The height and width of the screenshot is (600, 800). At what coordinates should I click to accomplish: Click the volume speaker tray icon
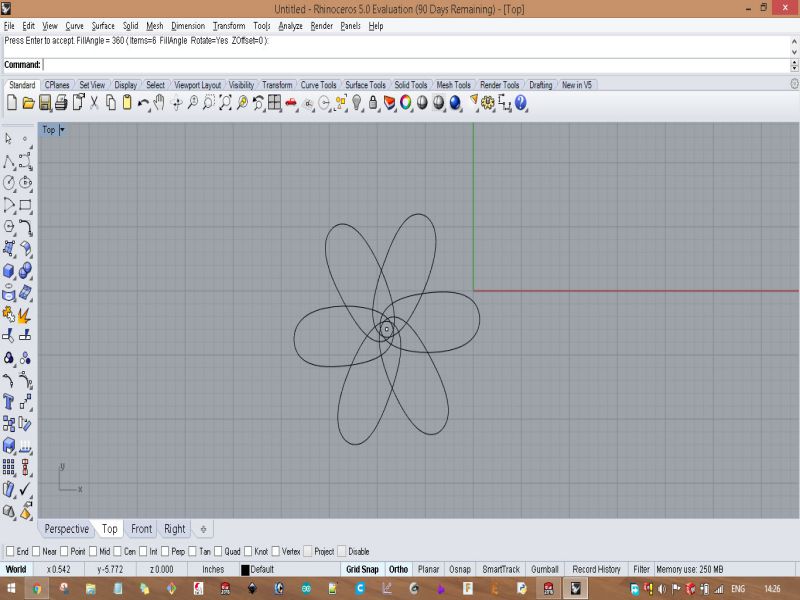(x=662, y=589)
